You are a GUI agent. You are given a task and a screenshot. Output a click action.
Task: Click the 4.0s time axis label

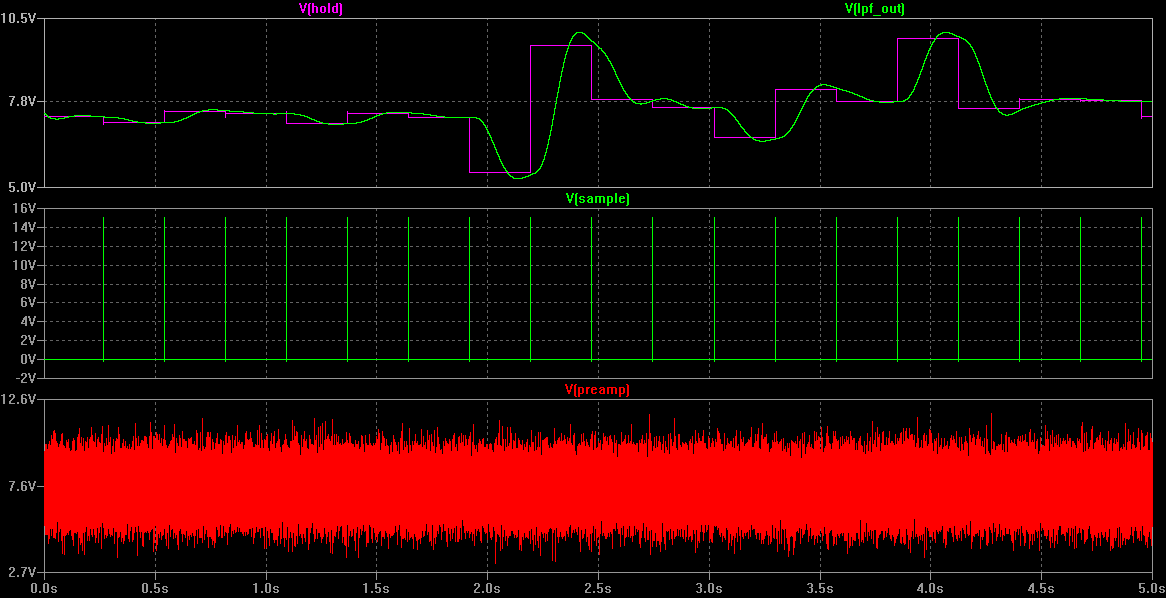931,588
